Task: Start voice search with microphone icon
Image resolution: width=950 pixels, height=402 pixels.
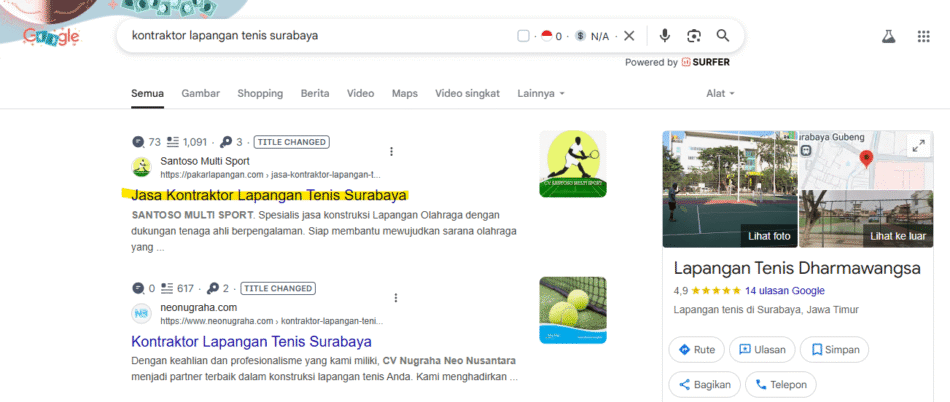Action: [x=664, y=36]
